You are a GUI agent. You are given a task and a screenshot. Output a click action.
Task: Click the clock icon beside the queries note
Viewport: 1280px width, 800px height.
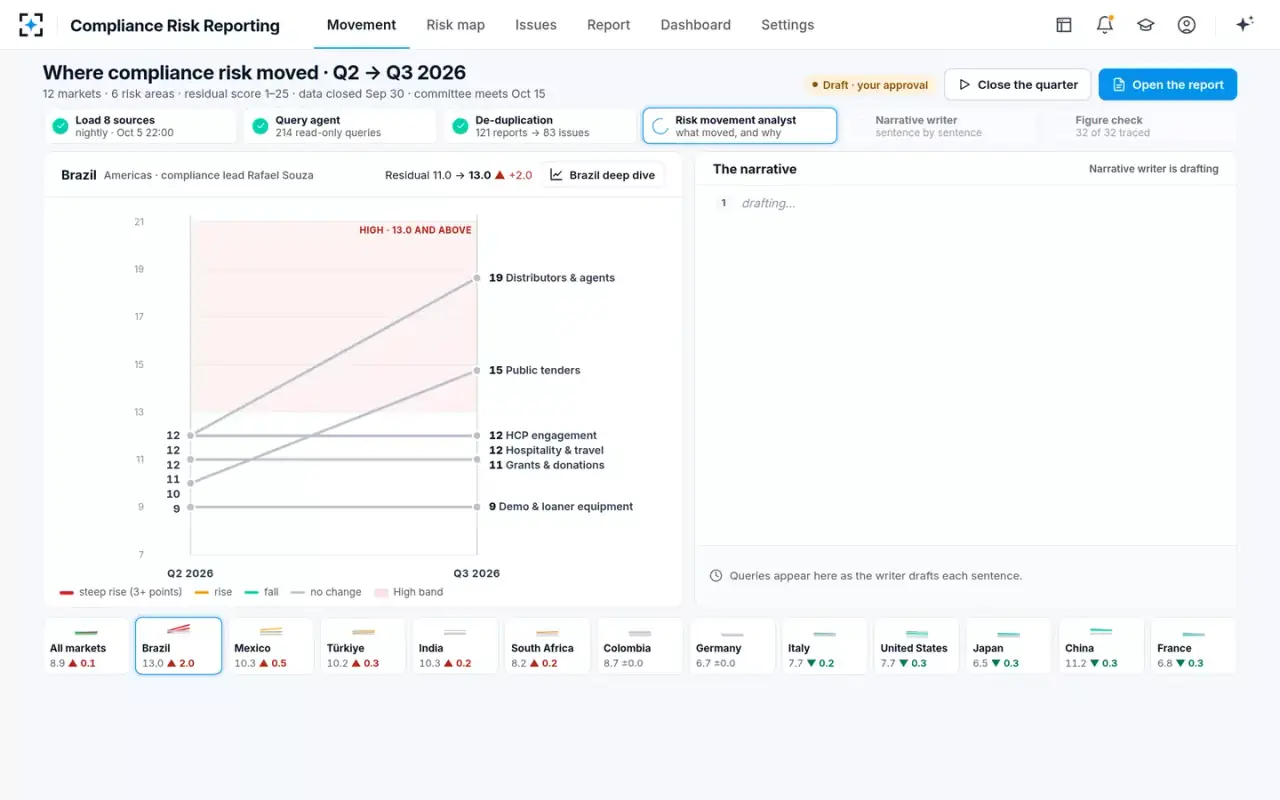tap(716, 576)
